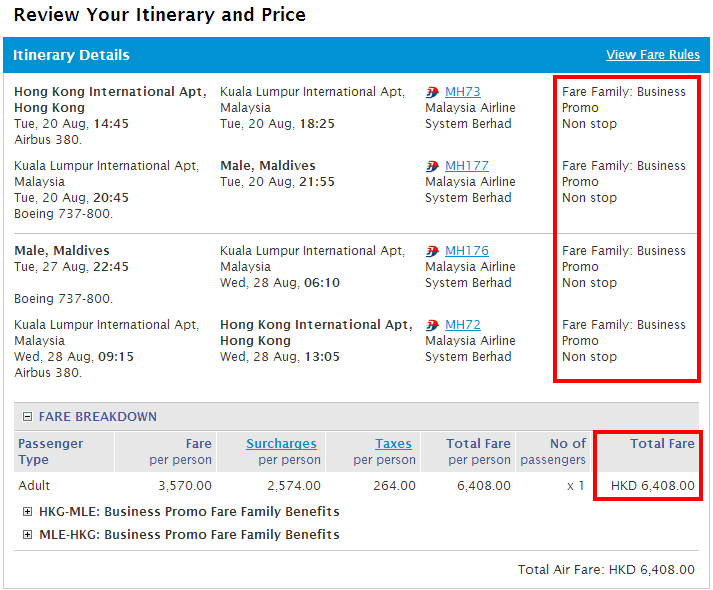Open flight MH176 details link

tap(466, 251)
